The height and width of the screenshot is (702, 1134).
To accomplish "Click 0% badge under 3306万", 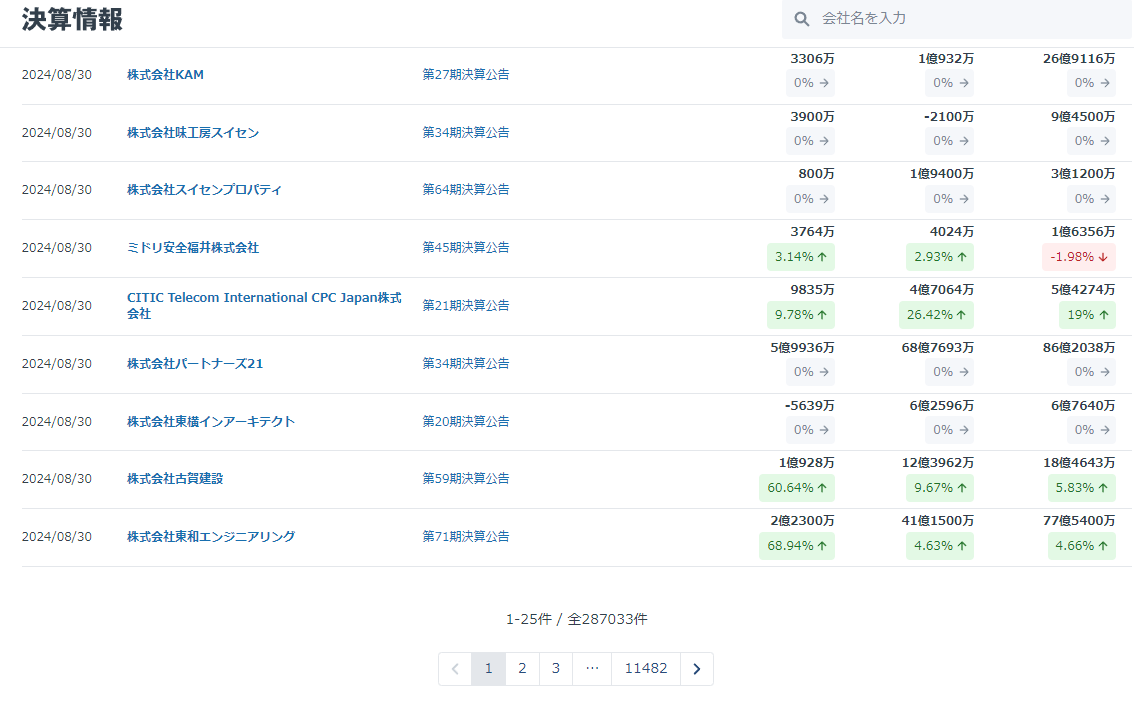I will [x=811, y=83].
